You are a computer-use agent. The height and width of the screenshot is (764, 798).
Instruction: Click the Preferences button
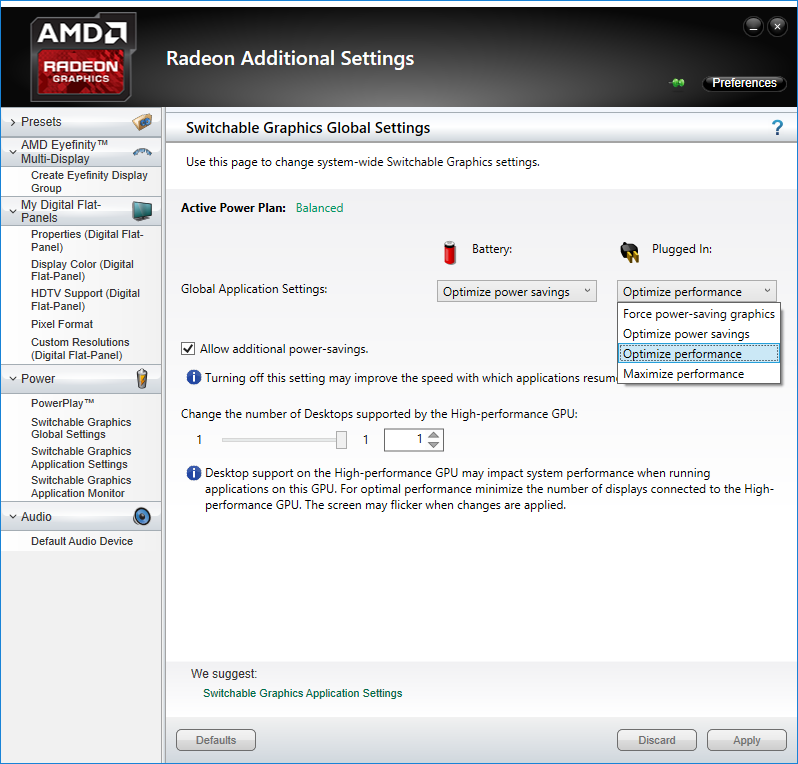[744, 83]
